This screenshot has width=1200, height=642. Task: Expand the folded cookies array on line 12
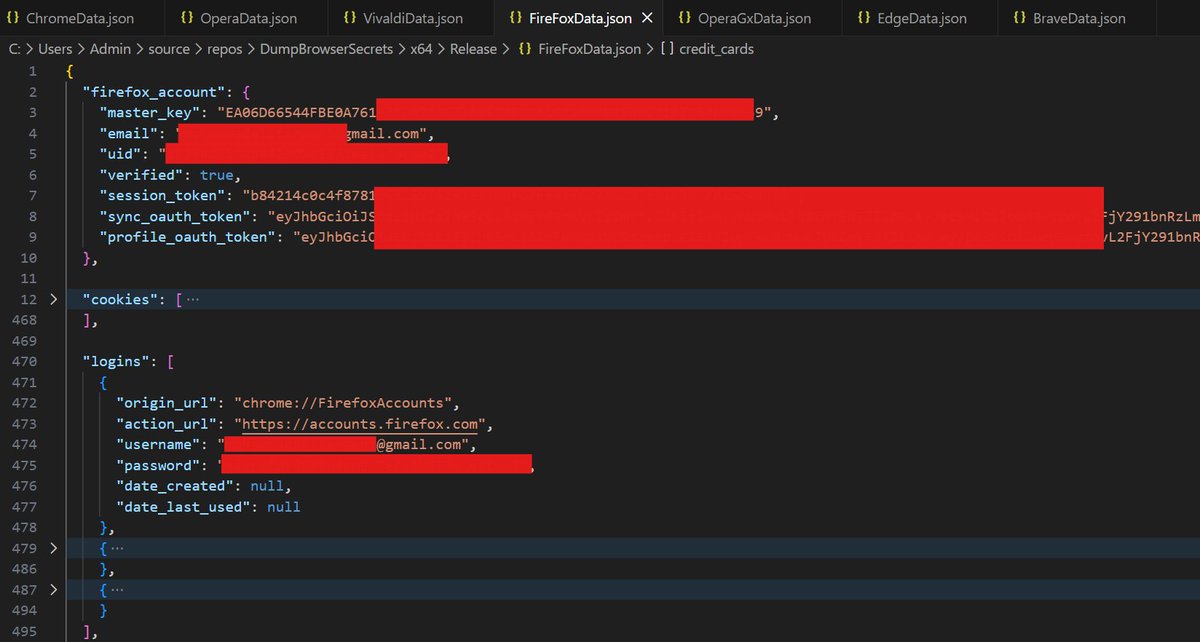click(54, 299)
